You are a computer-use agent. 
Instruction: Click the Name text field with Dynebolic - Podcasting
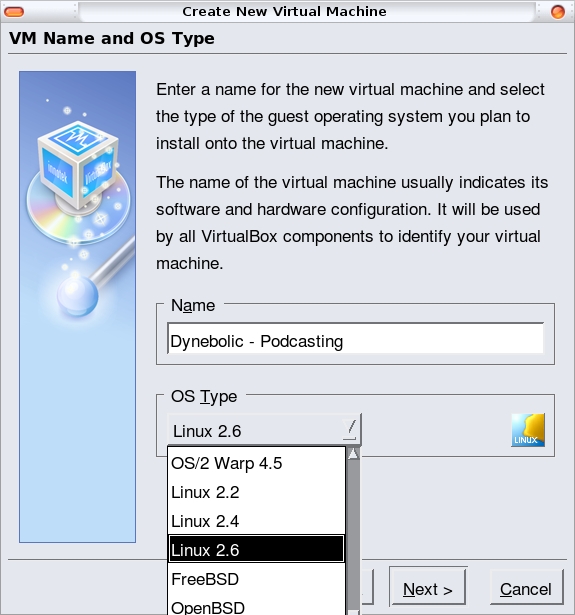coord(355,339)
